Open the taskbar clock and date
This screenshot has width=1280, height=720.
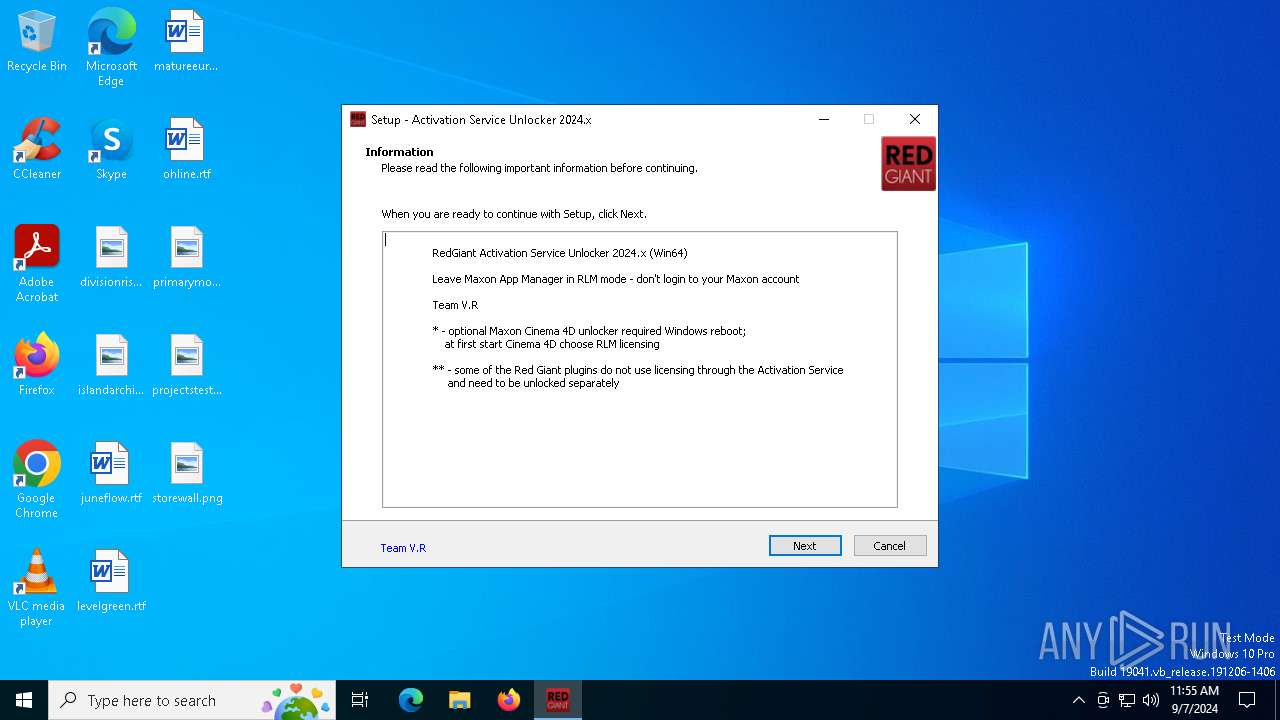[1195, 700]
